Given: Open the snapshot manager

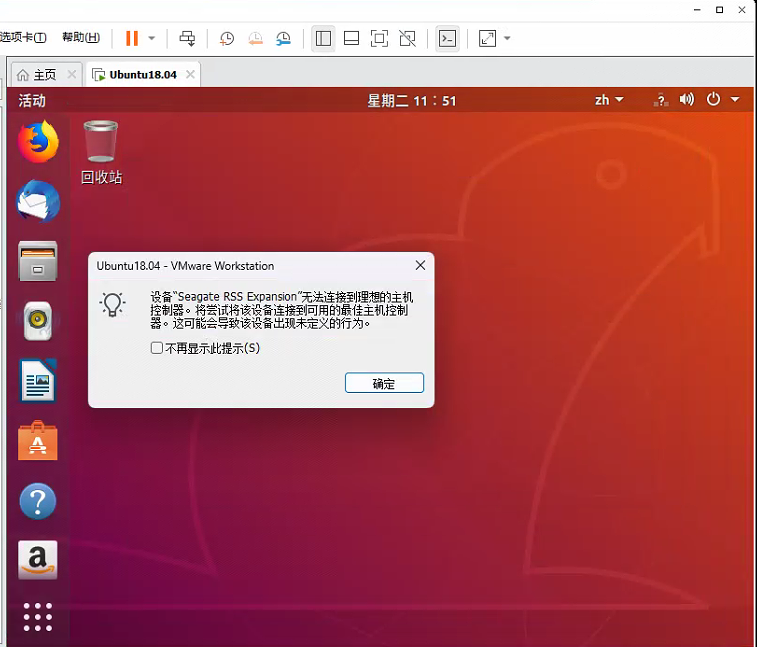Looking at the screenshot, I should 283,38.
